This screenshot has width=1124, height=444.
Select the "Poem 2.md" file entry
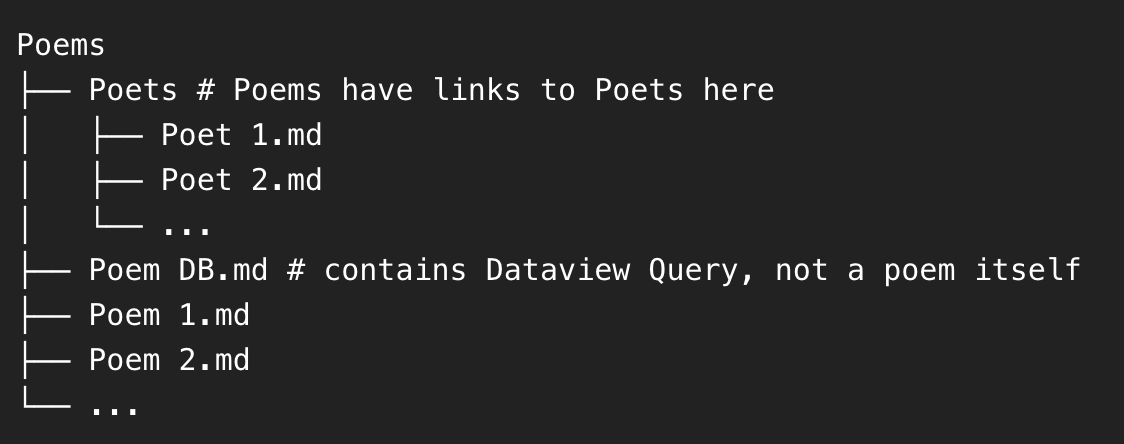(x=169, y=361)
